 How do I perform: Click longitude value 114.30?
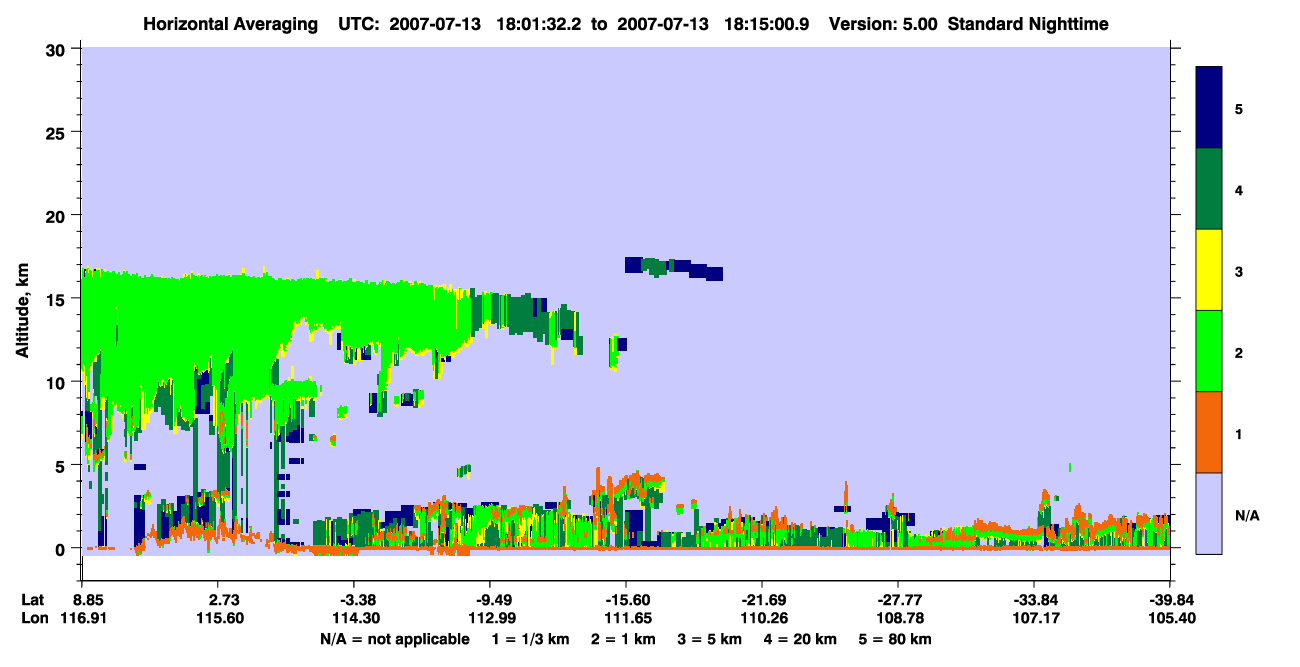(x=354, y=619)
